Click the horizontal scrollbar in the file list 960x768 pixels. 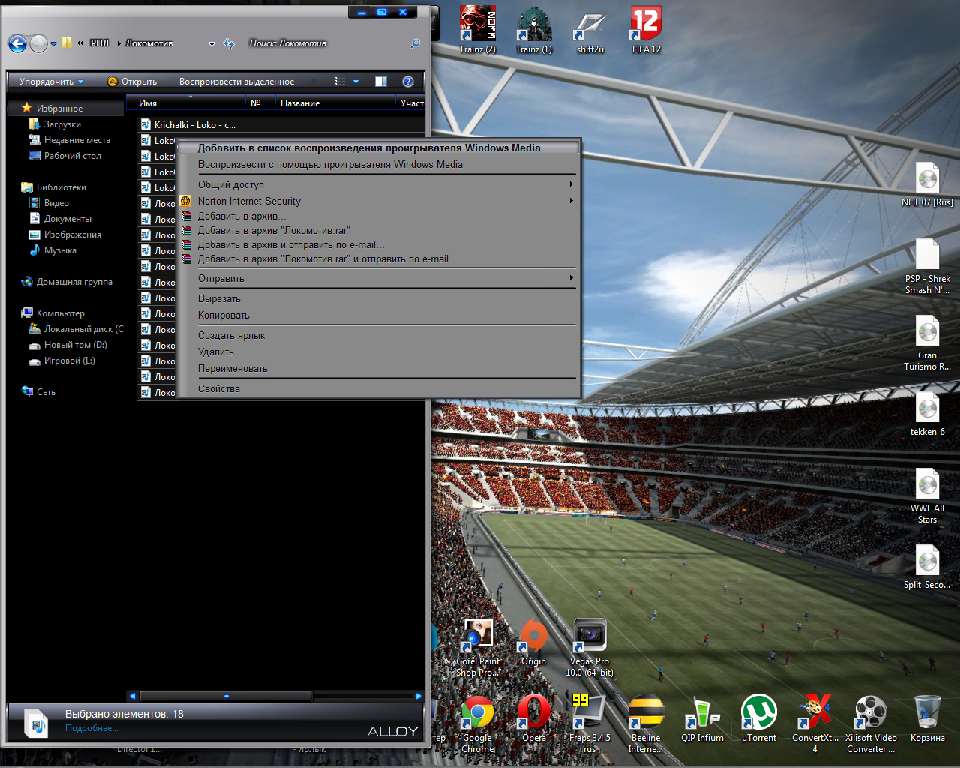(226, 695)
